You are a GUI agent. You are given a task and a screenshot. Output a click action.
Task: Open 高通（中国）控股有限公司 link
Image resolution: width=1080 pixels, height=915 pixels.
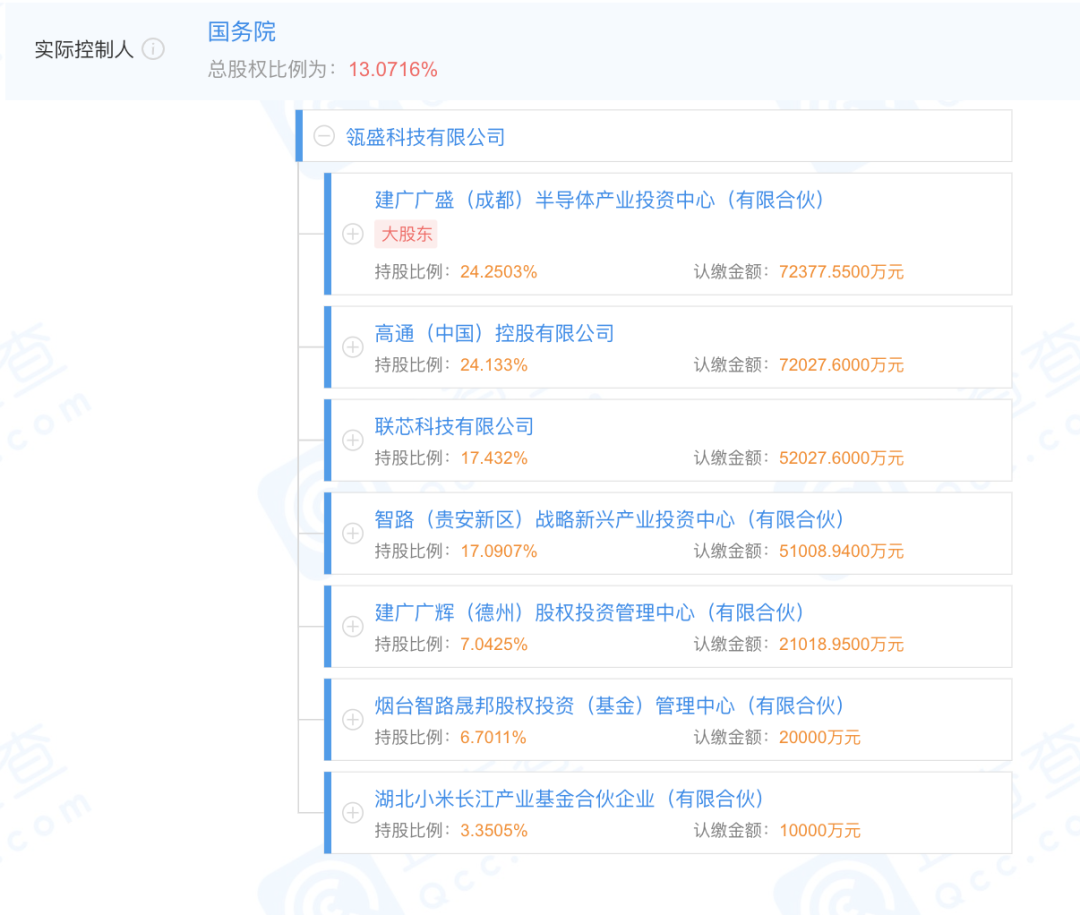494,333
